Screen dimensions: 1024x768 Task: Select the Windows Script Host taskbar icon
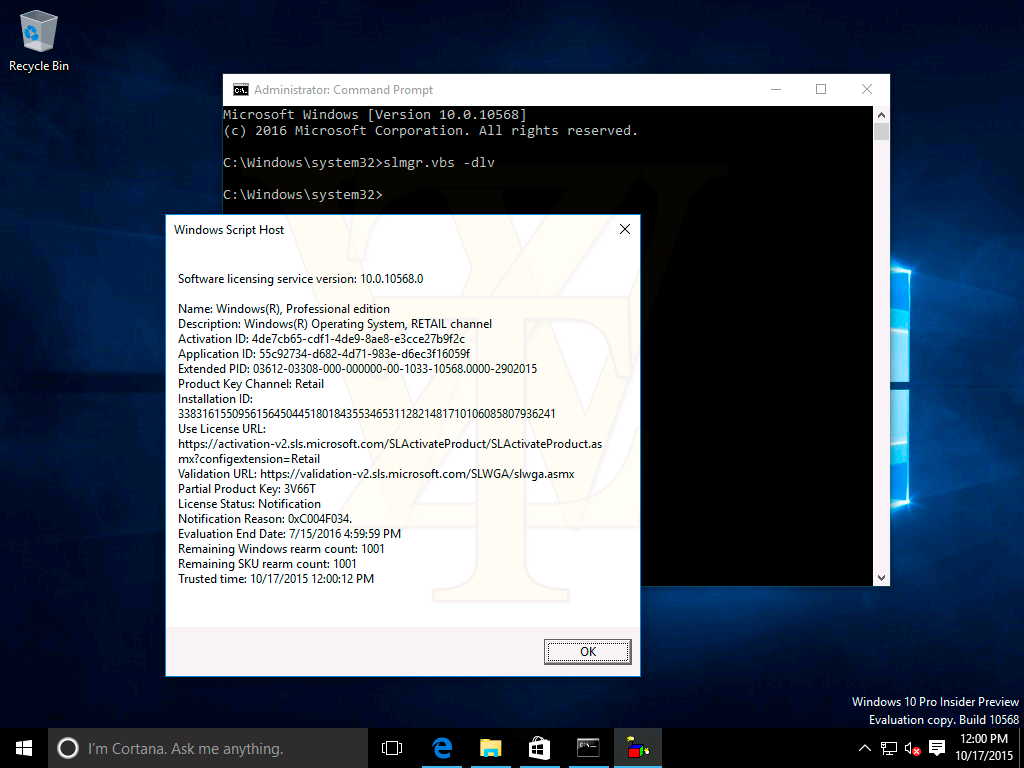[x=637, y=748]
